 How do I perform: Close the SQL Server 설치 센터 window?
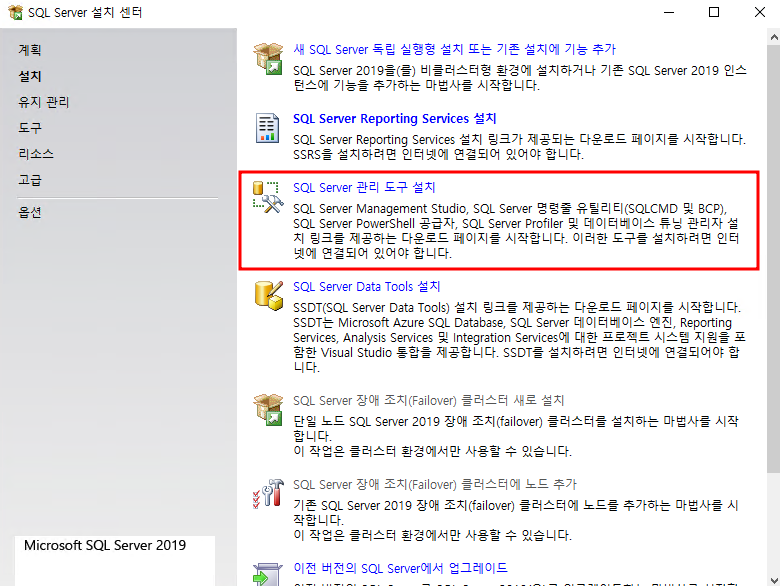(x=760, y=12)
